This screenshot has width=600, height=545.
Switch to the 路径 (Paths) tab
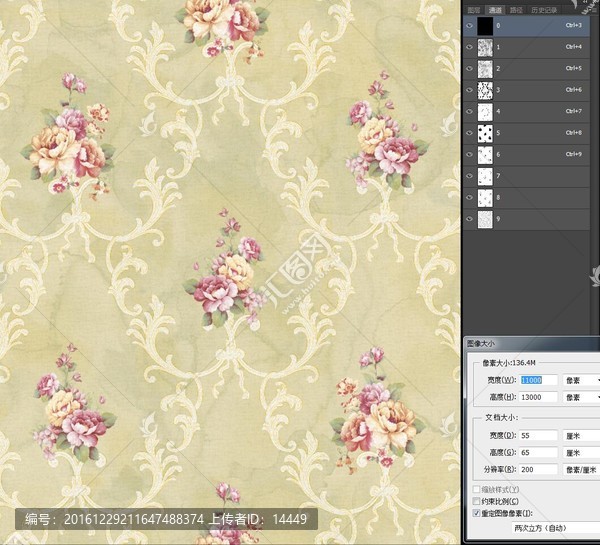tap(516, 10)
